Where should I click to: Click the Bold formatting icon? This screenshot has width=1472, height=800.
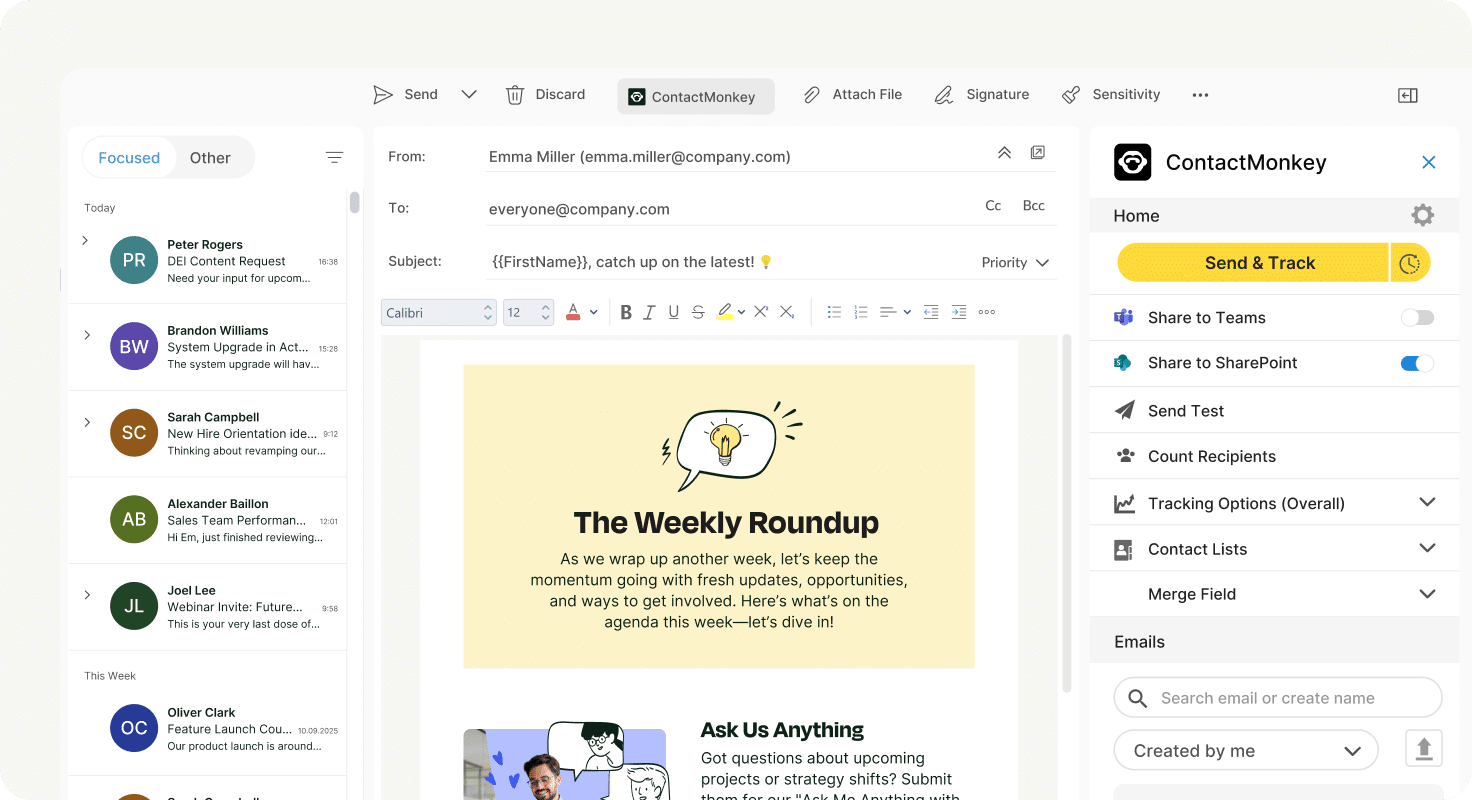point(626,312)
